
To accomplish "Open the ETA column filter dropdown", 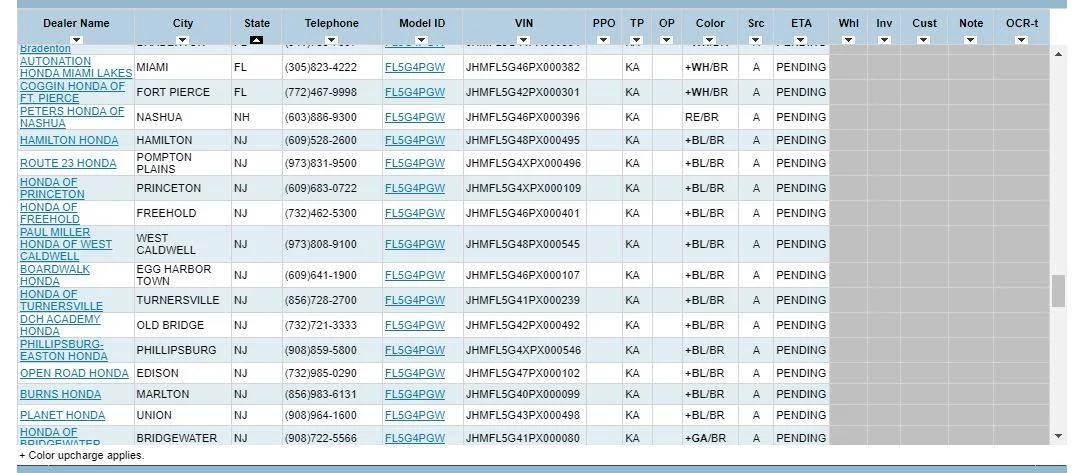I will coord(801,40).
